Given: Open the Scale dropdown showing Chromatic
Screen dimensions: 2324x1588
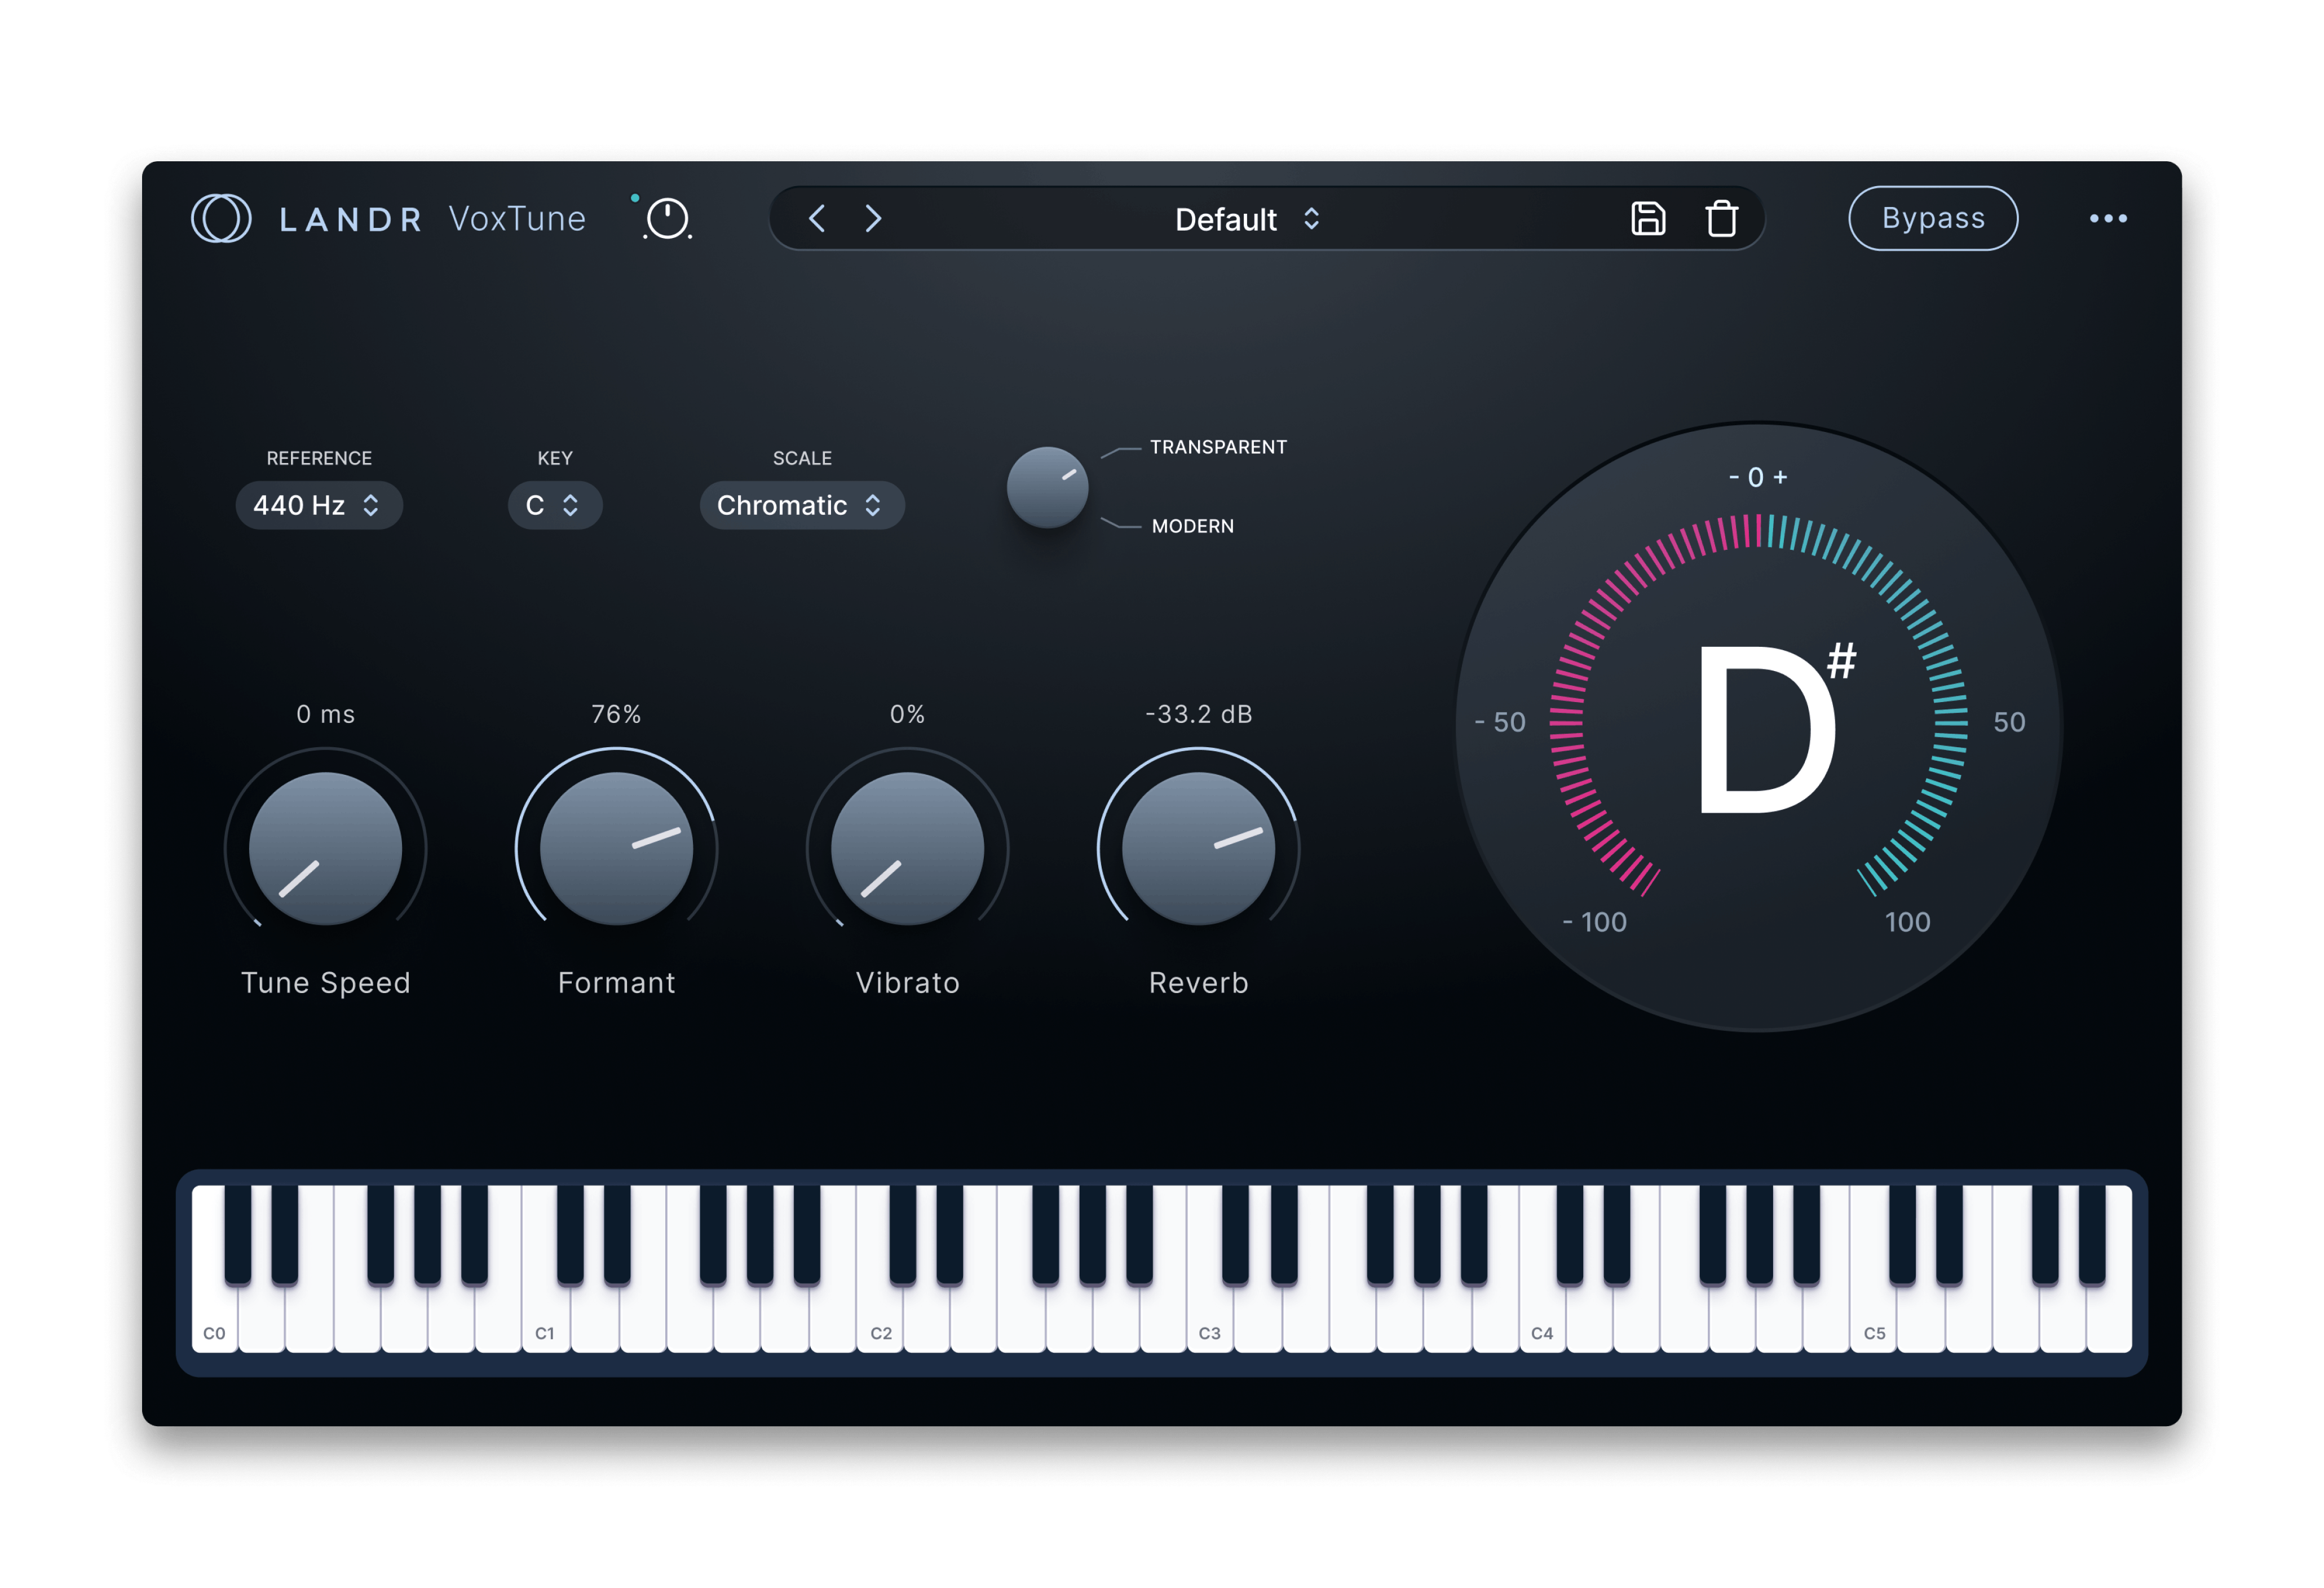Looking at the screenshot, I should (x=801, y=505).
